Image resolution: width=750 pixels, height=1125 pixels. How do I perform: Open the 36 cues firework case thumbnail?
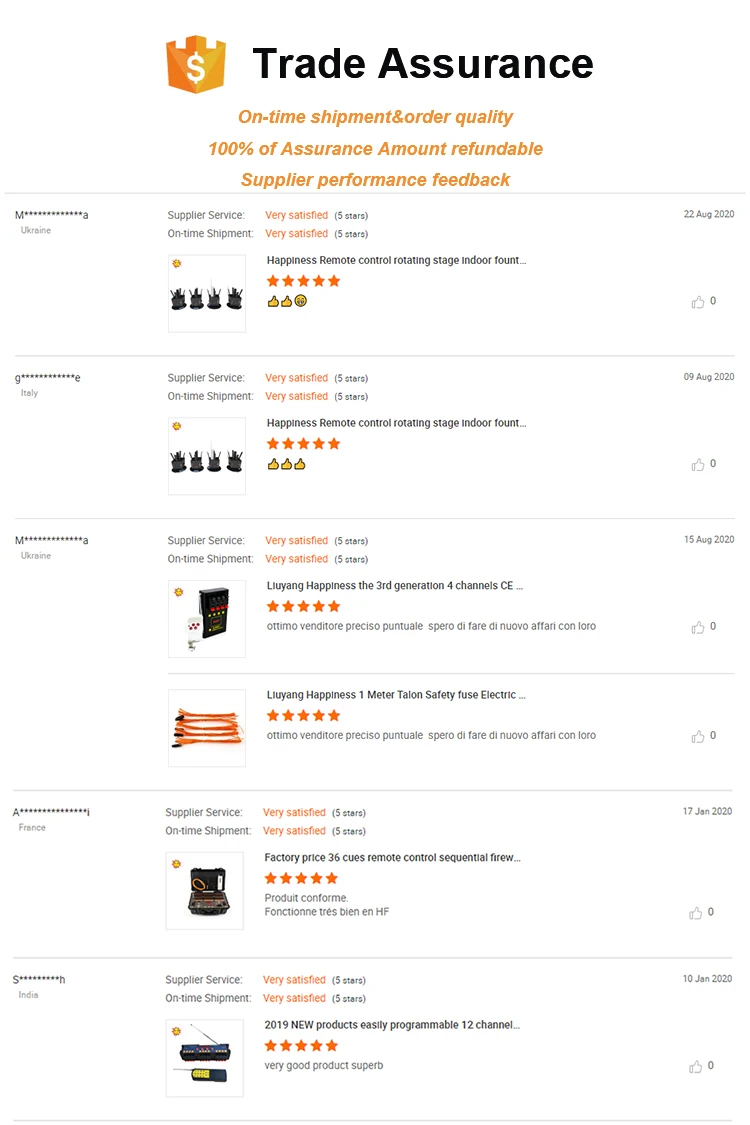tap(205, 891)
